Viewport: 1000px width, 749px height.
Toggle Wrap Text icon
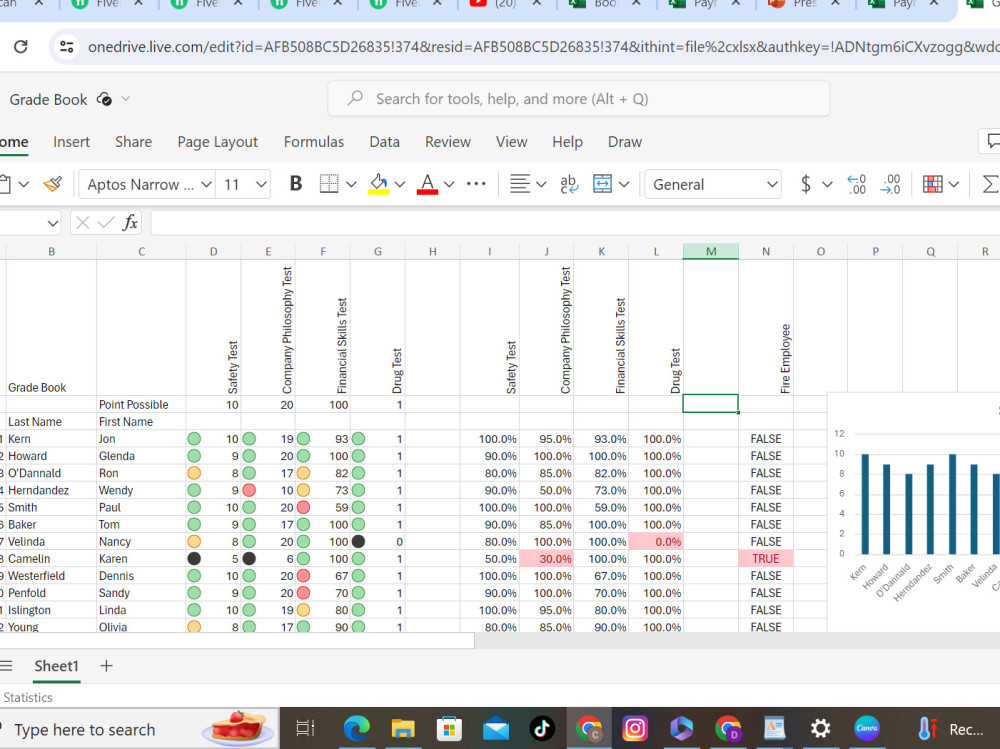[569, 184]
